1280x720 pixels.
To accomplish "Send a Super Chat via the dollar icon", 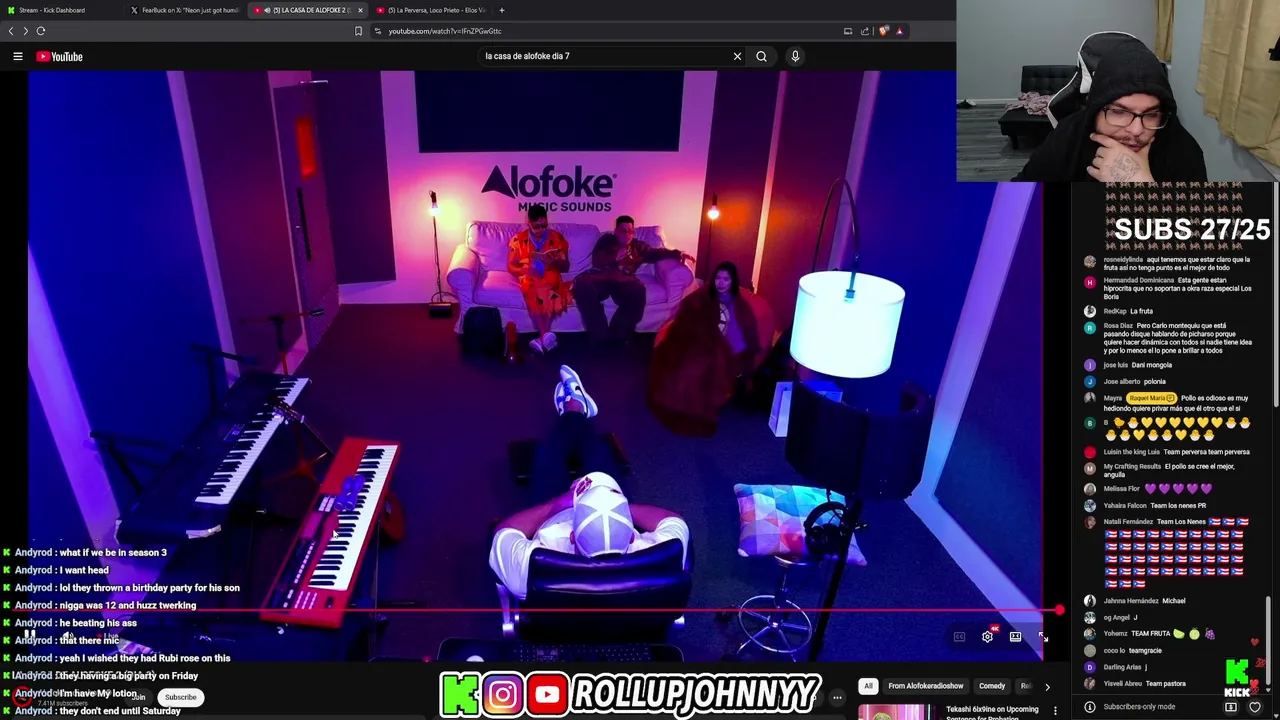I will click(1231, 707).
